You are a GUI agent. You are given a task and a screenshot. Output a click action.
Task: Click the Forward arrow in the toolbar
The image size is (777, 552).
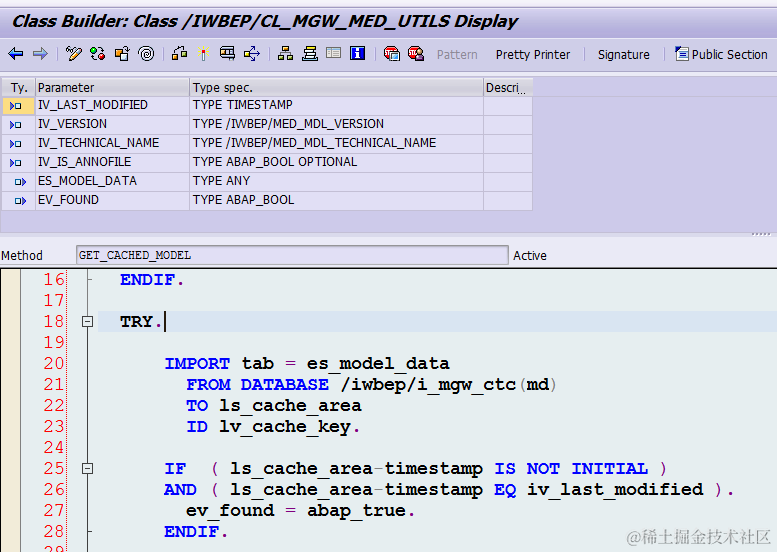coord(40,54)
